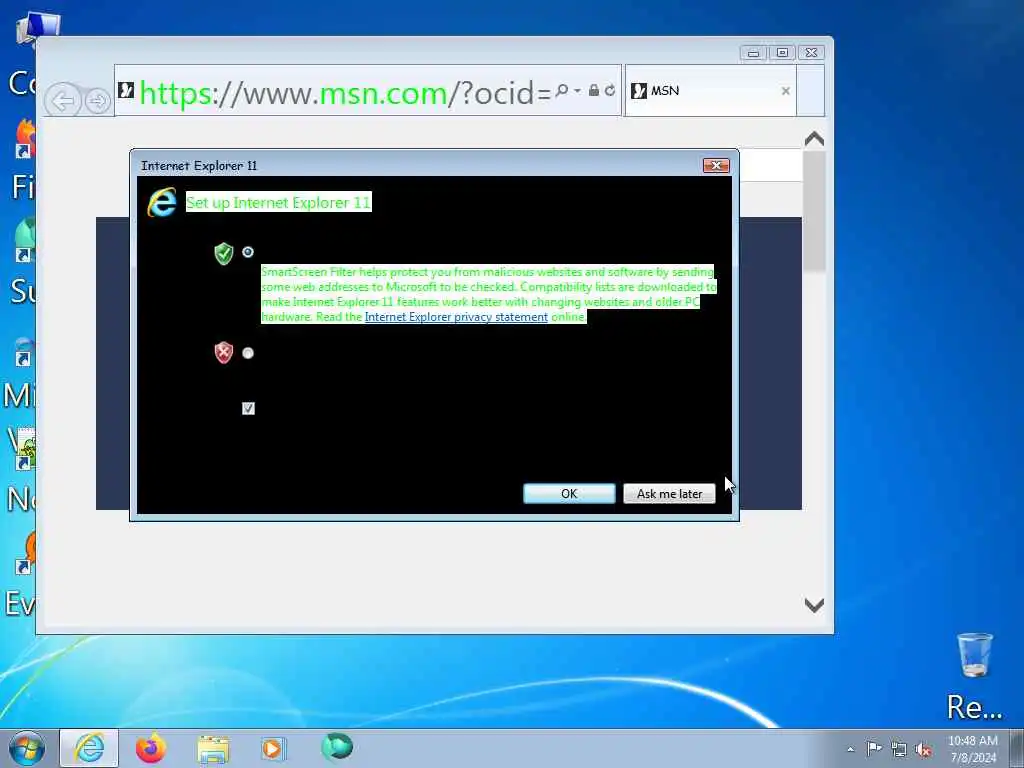Open the Windows Start menu
Screen dimensions: 1024x768
coord(27,748)
